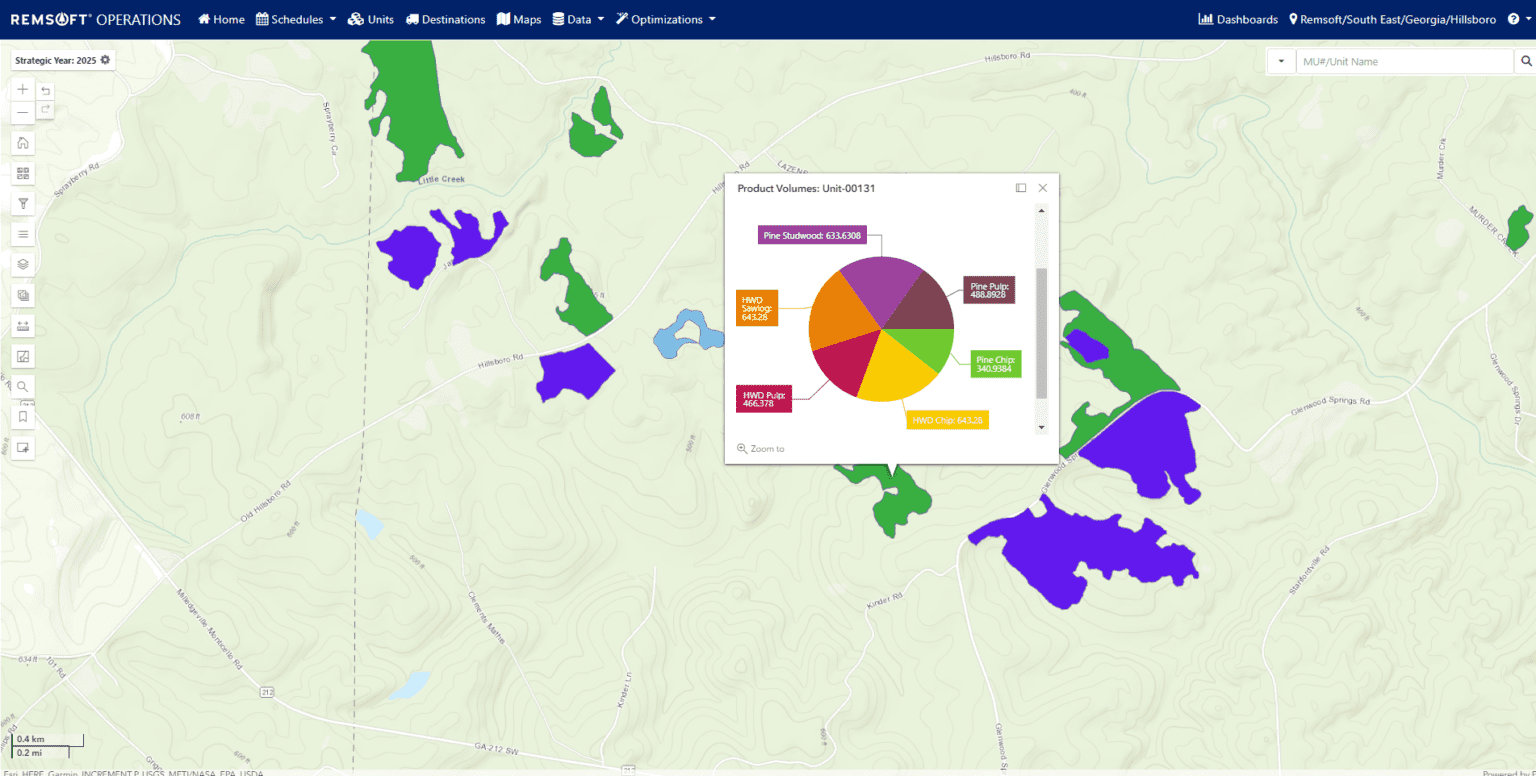Viewport: 1536px width, 776px height.
Task: Open the layers panel icon
Action: [x=22, y=263]
